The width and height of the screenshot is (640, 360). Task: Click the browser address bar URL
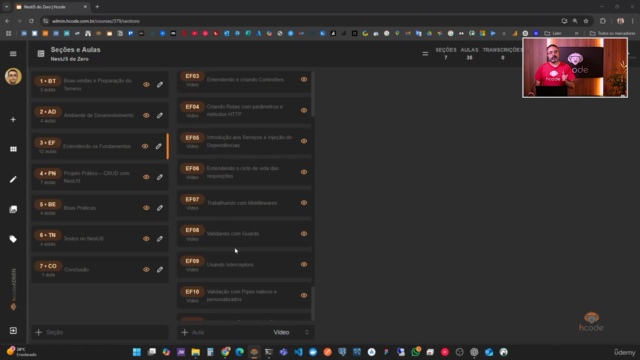[x=96, y=21]
